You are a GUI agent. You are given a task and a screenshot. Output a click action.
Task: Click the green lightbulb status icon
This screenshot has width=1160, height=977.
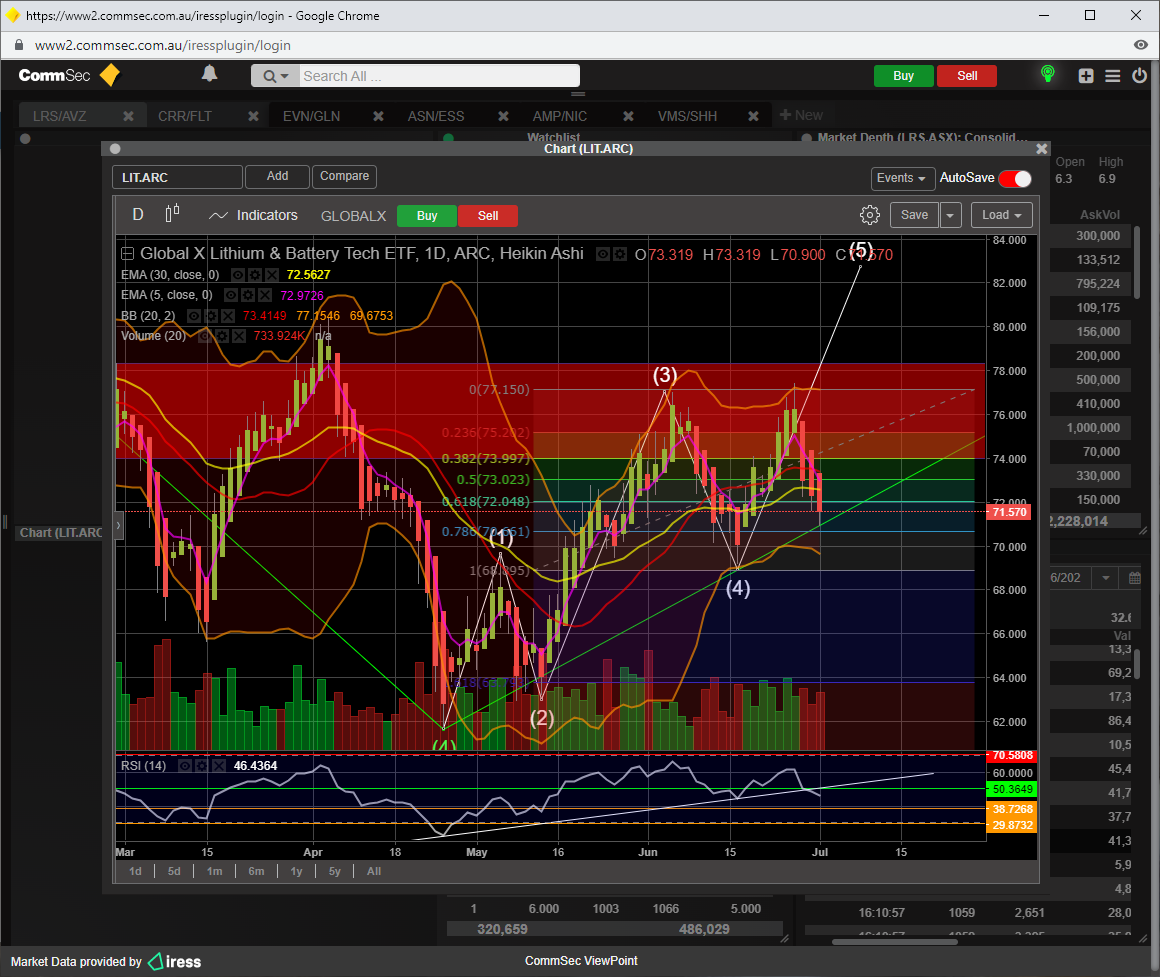(x=1047, y=74)
